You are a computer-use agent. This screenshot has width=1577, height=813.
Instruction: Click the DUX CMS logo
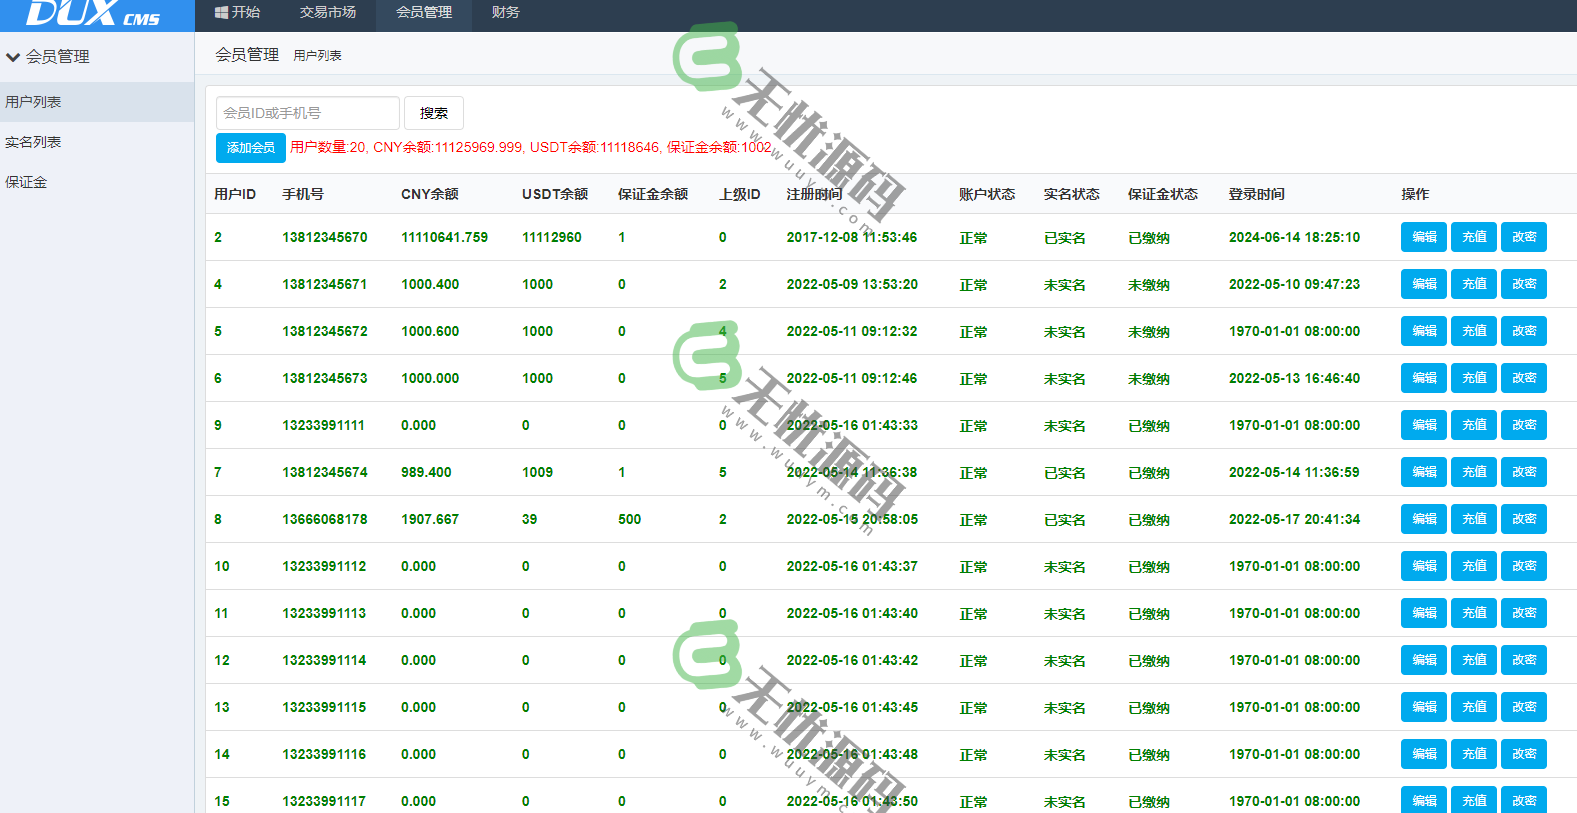coord(92,14)
